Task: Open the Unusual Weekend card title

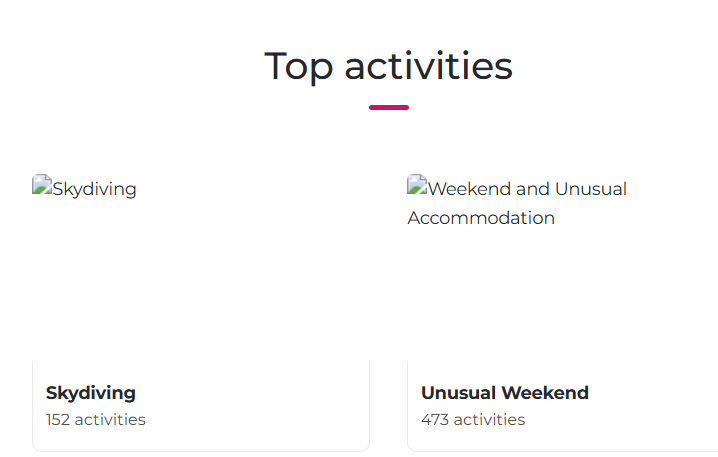Action: click(x=505, y=393)
